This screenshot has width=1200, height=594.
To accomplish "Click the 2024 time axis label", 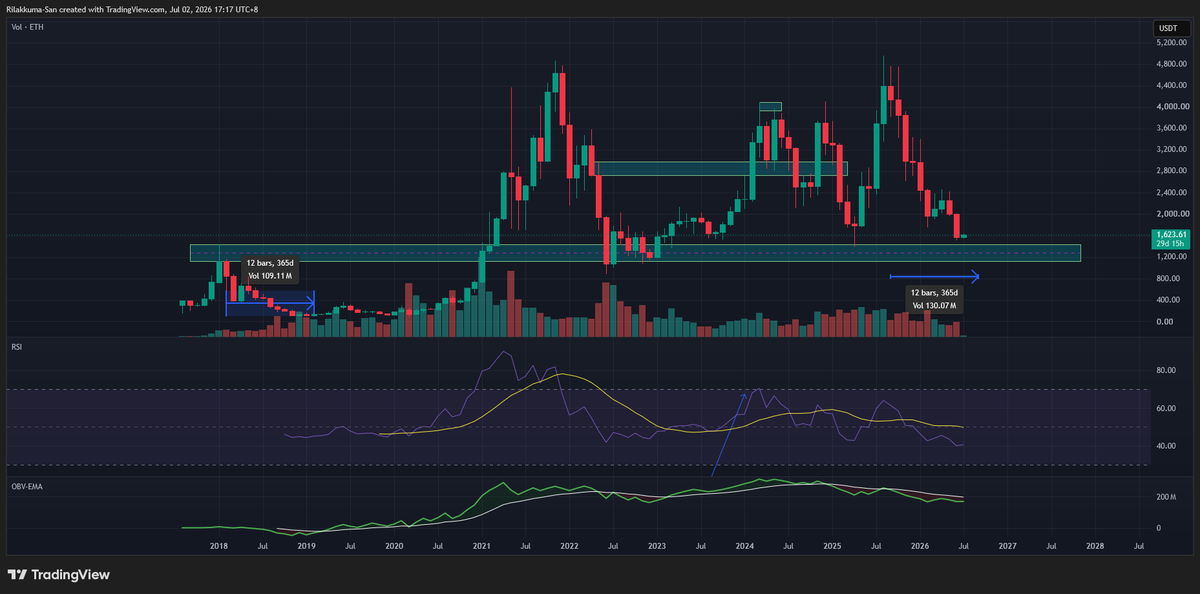I will 744,547.
